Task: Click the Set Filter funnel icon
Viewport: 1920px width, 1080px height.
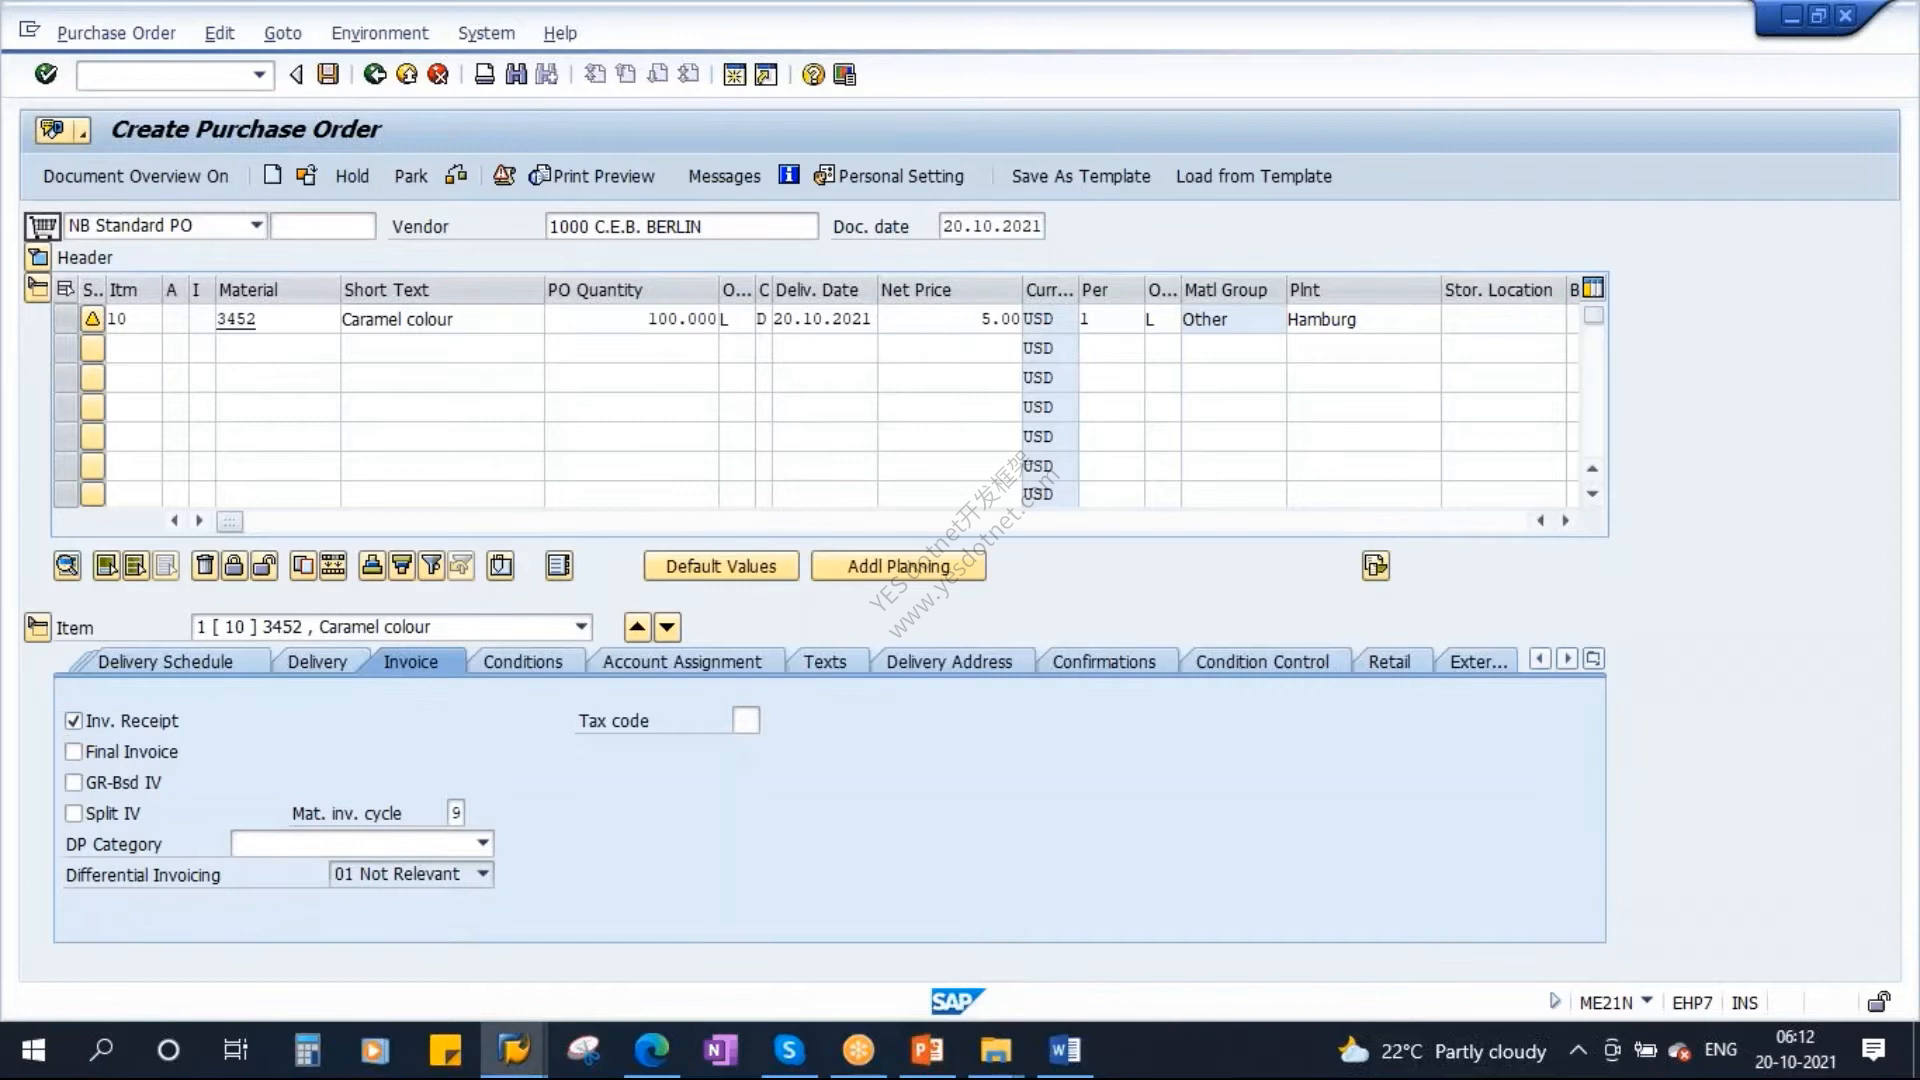Action: pyautogui.click(x=431, y=566)
